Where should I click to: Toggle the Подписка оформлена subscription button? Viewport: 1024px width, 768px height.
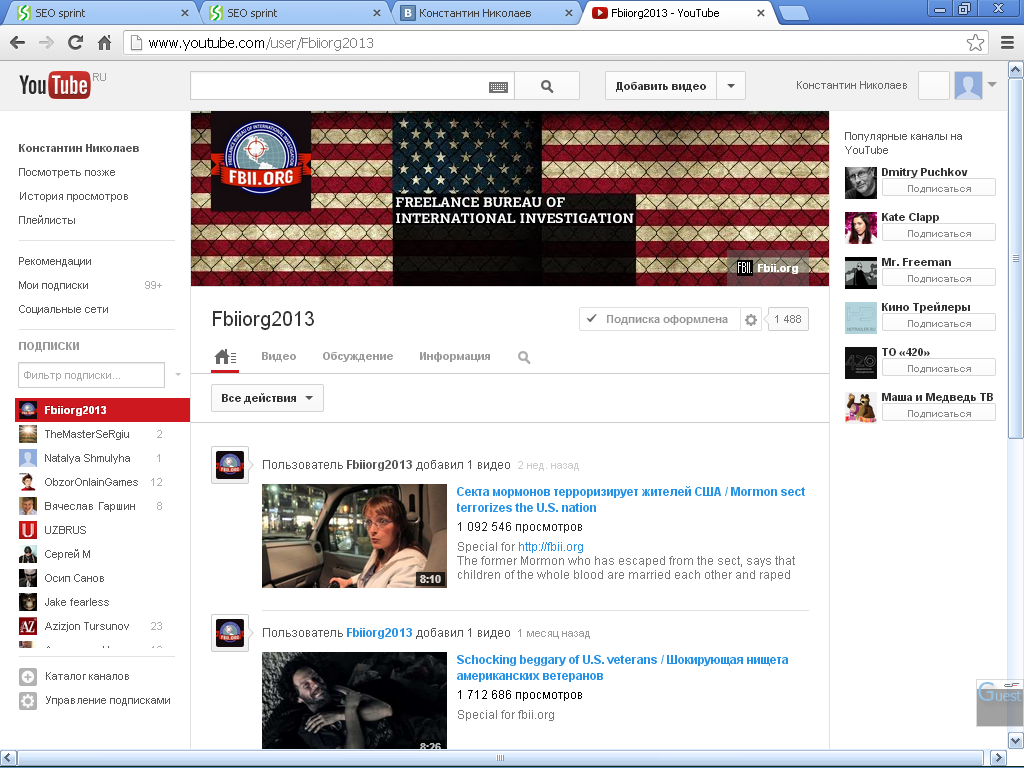660,319
